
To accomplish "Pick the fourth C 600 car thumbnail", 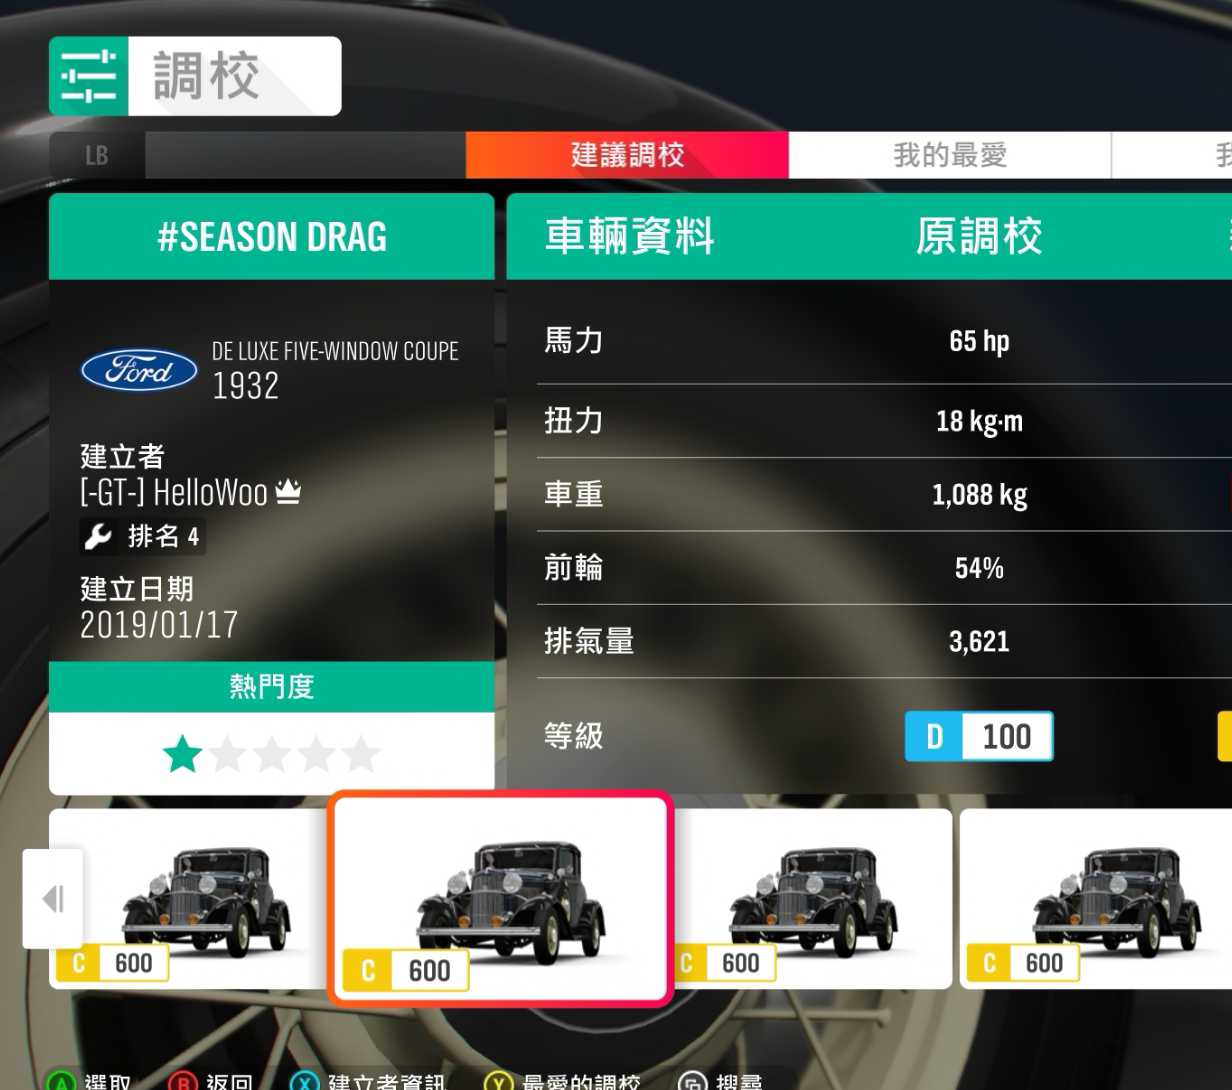I will (1096, 898).
